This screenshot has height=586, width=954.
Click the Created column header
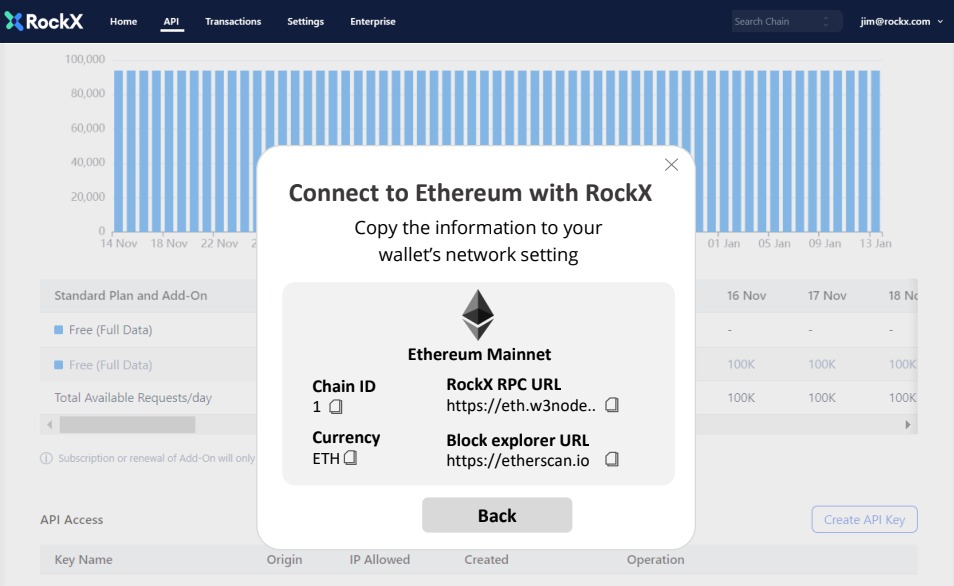(x=486, y=560)
